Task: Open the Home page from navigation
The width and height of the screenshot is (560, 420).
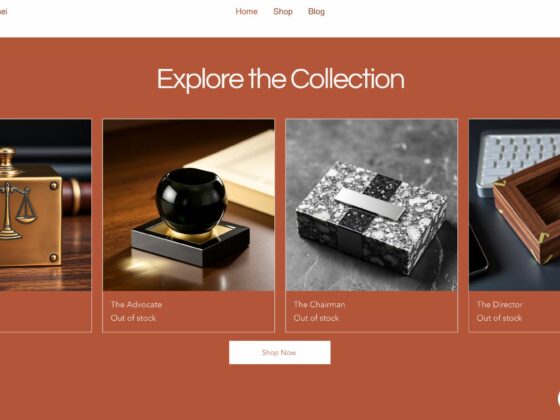Action: click(246, 11)
